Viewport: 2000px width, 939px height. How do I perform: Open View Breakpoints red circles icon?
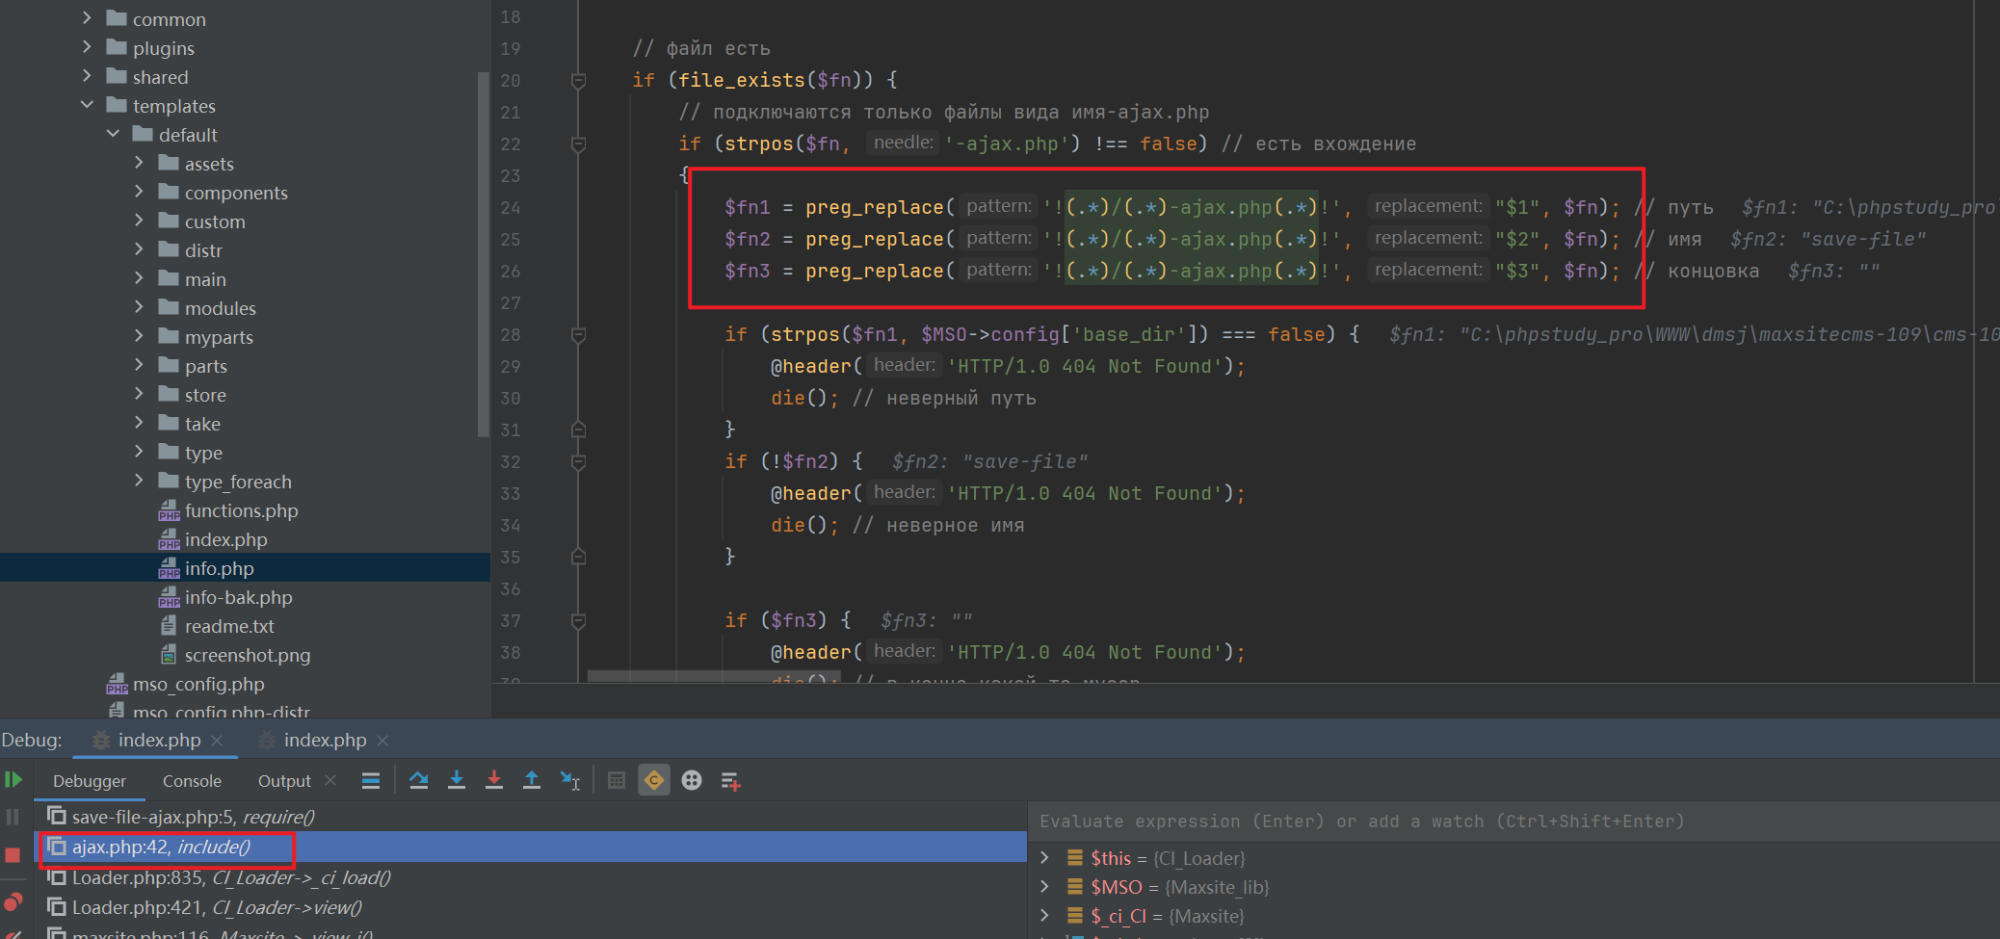click(13, 902)
